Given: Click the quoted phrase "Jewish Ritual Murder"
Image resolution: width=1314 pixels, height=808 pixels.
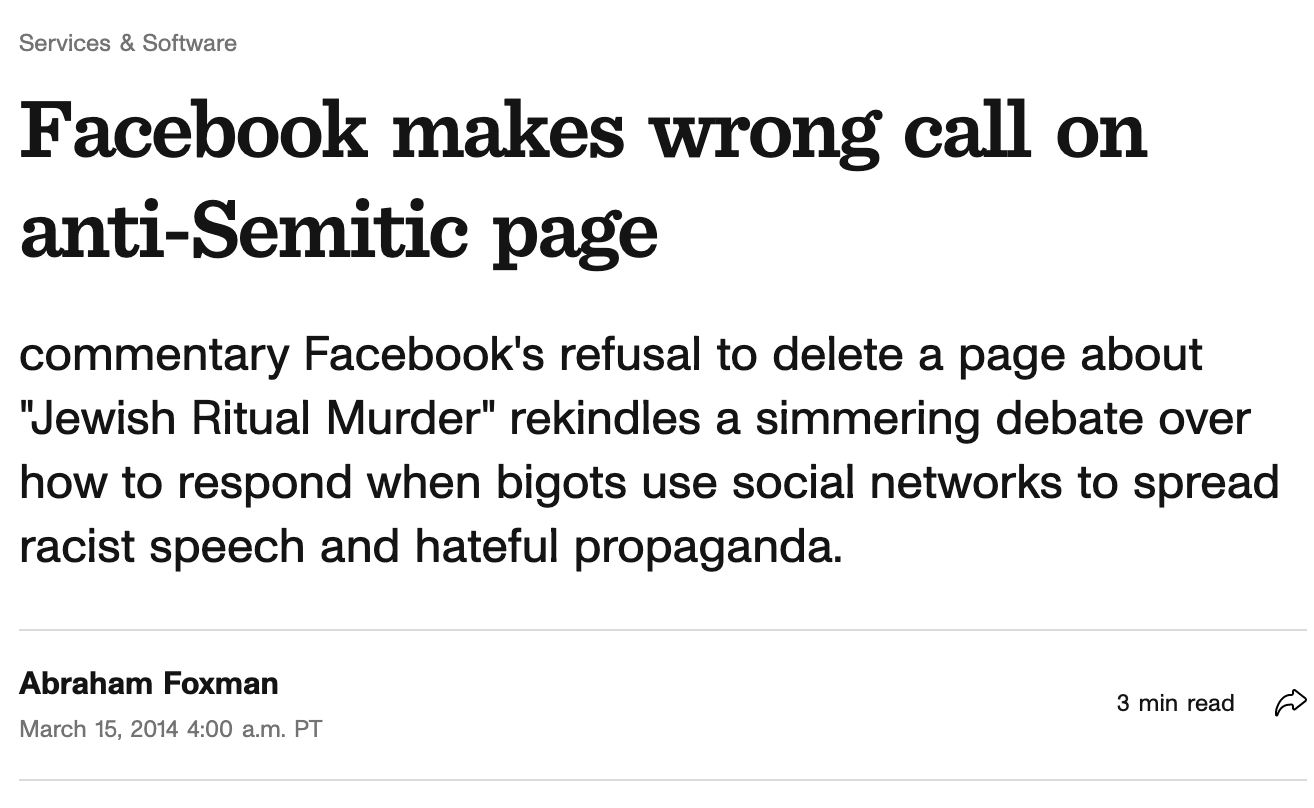Looking at the screenshot, I should 256,419.
